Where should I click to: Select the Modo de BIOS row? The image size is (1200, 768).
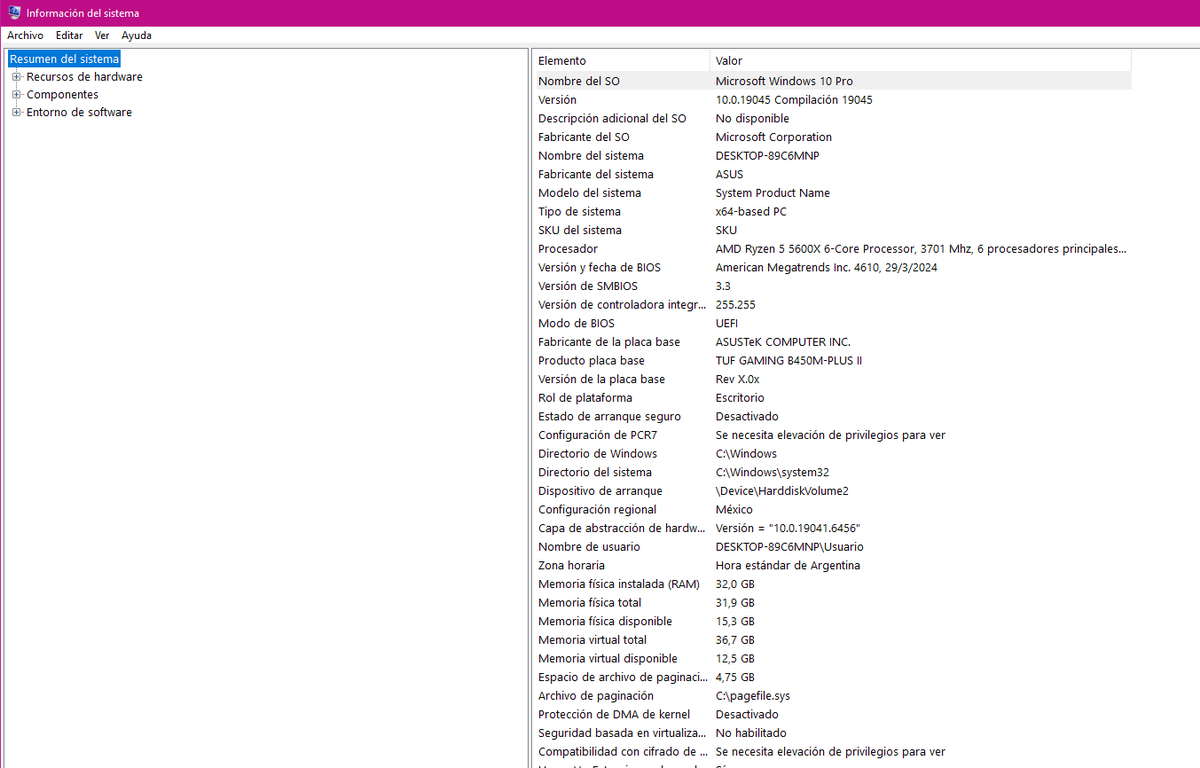click(832, 324)
